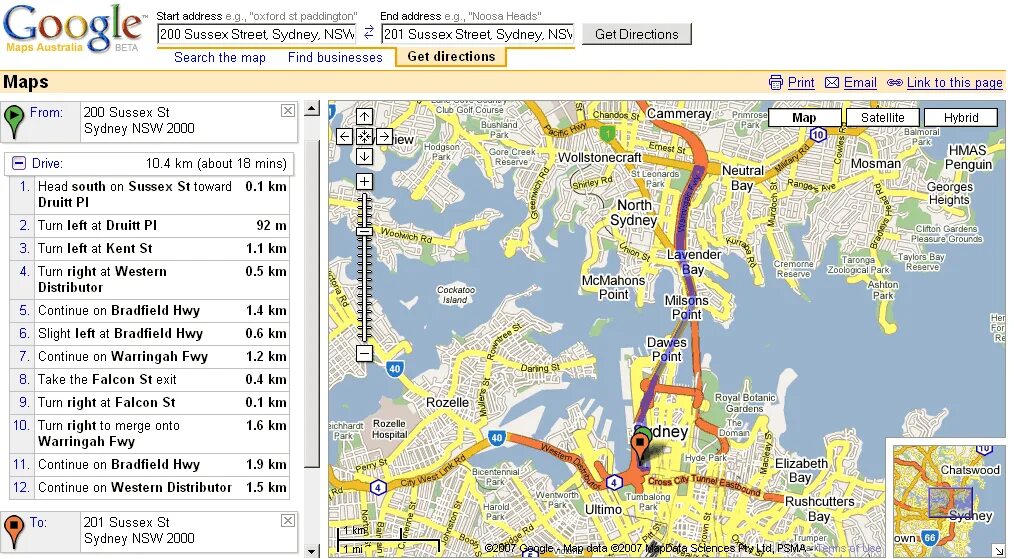Remove the 201 Sussex St destination
This screenshot has height=559, width=1014.
tap(288, 521)
